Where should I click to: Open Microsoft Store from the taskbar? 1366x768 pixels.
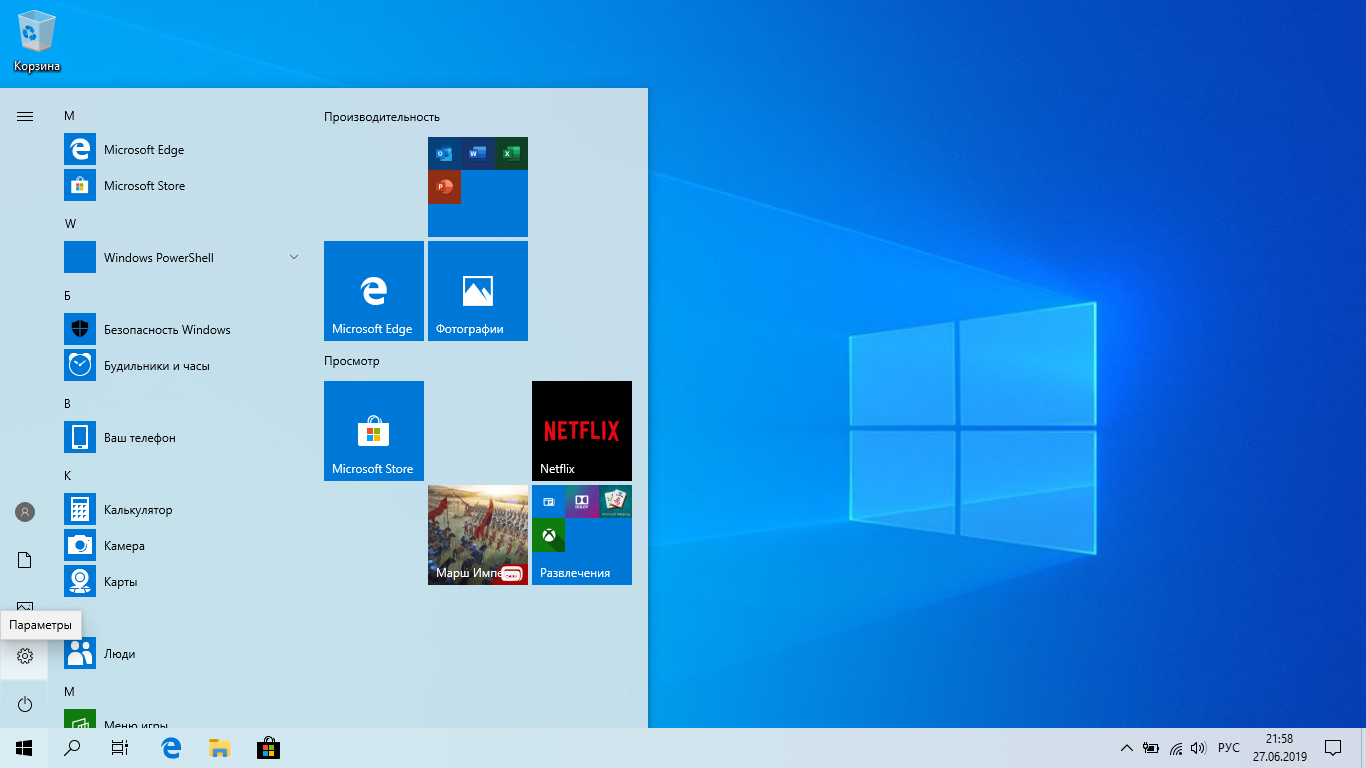tap(268, 747)
